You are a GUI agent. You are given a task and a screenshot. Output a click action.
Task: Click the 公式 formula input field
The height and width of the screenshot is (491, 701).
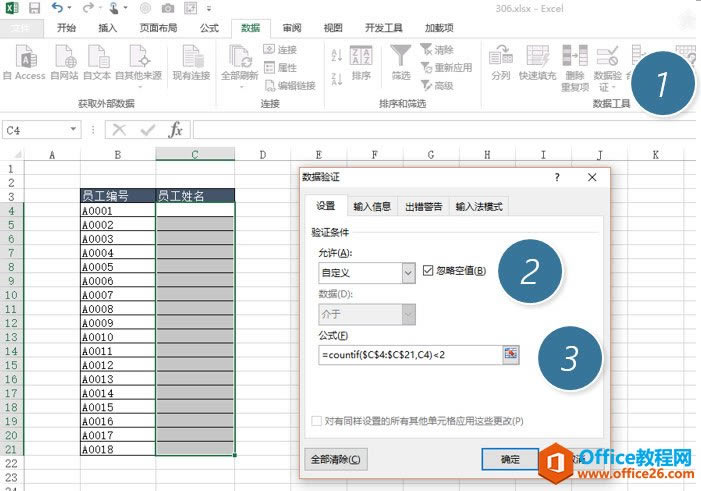pyautogui.click(x=408, y=354)
